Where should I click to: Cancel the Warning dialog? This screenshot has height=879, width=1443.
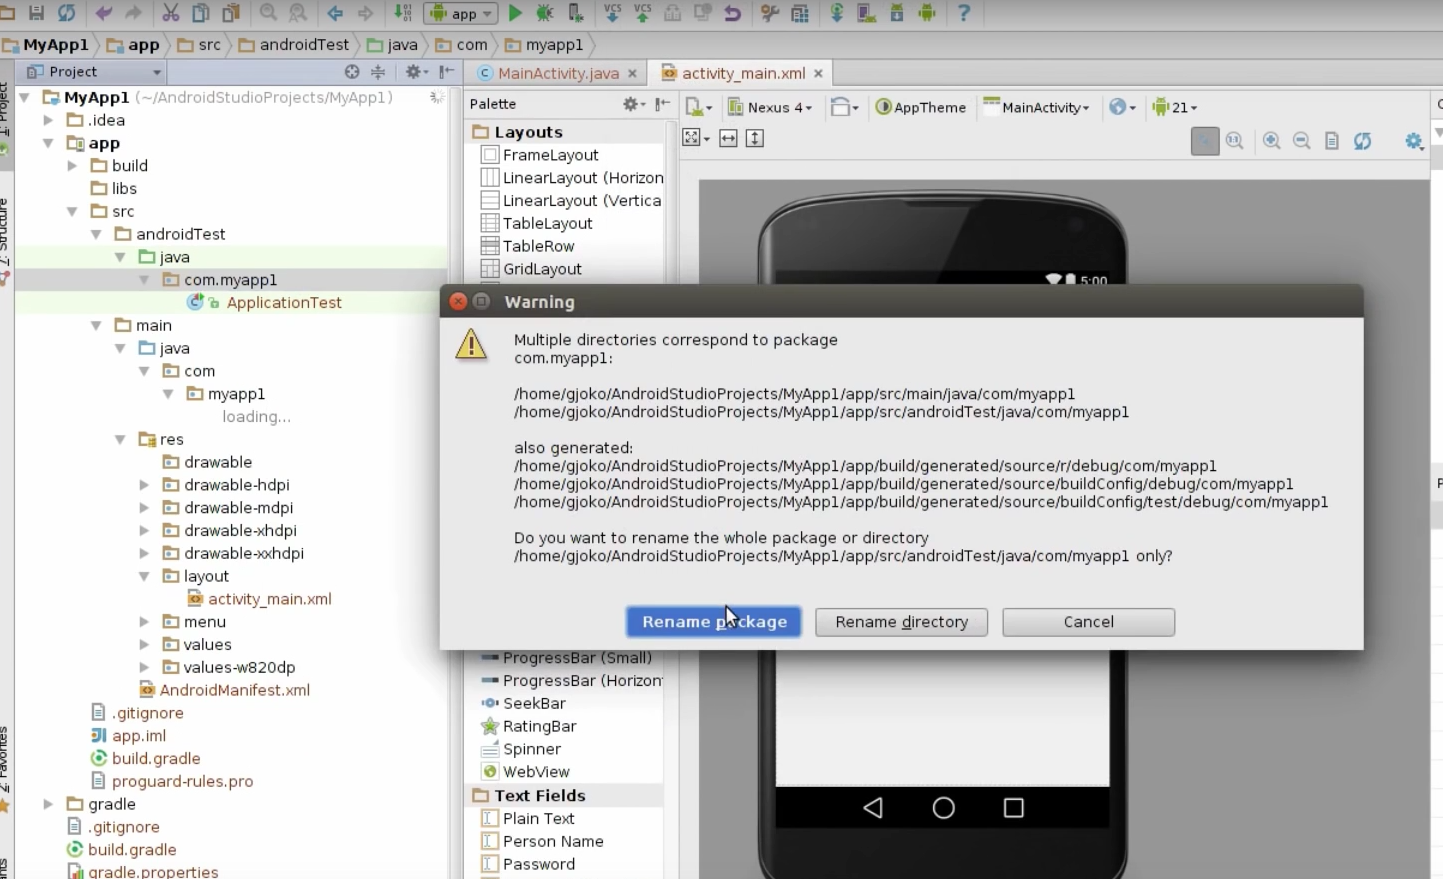[x=1088, y=622]
